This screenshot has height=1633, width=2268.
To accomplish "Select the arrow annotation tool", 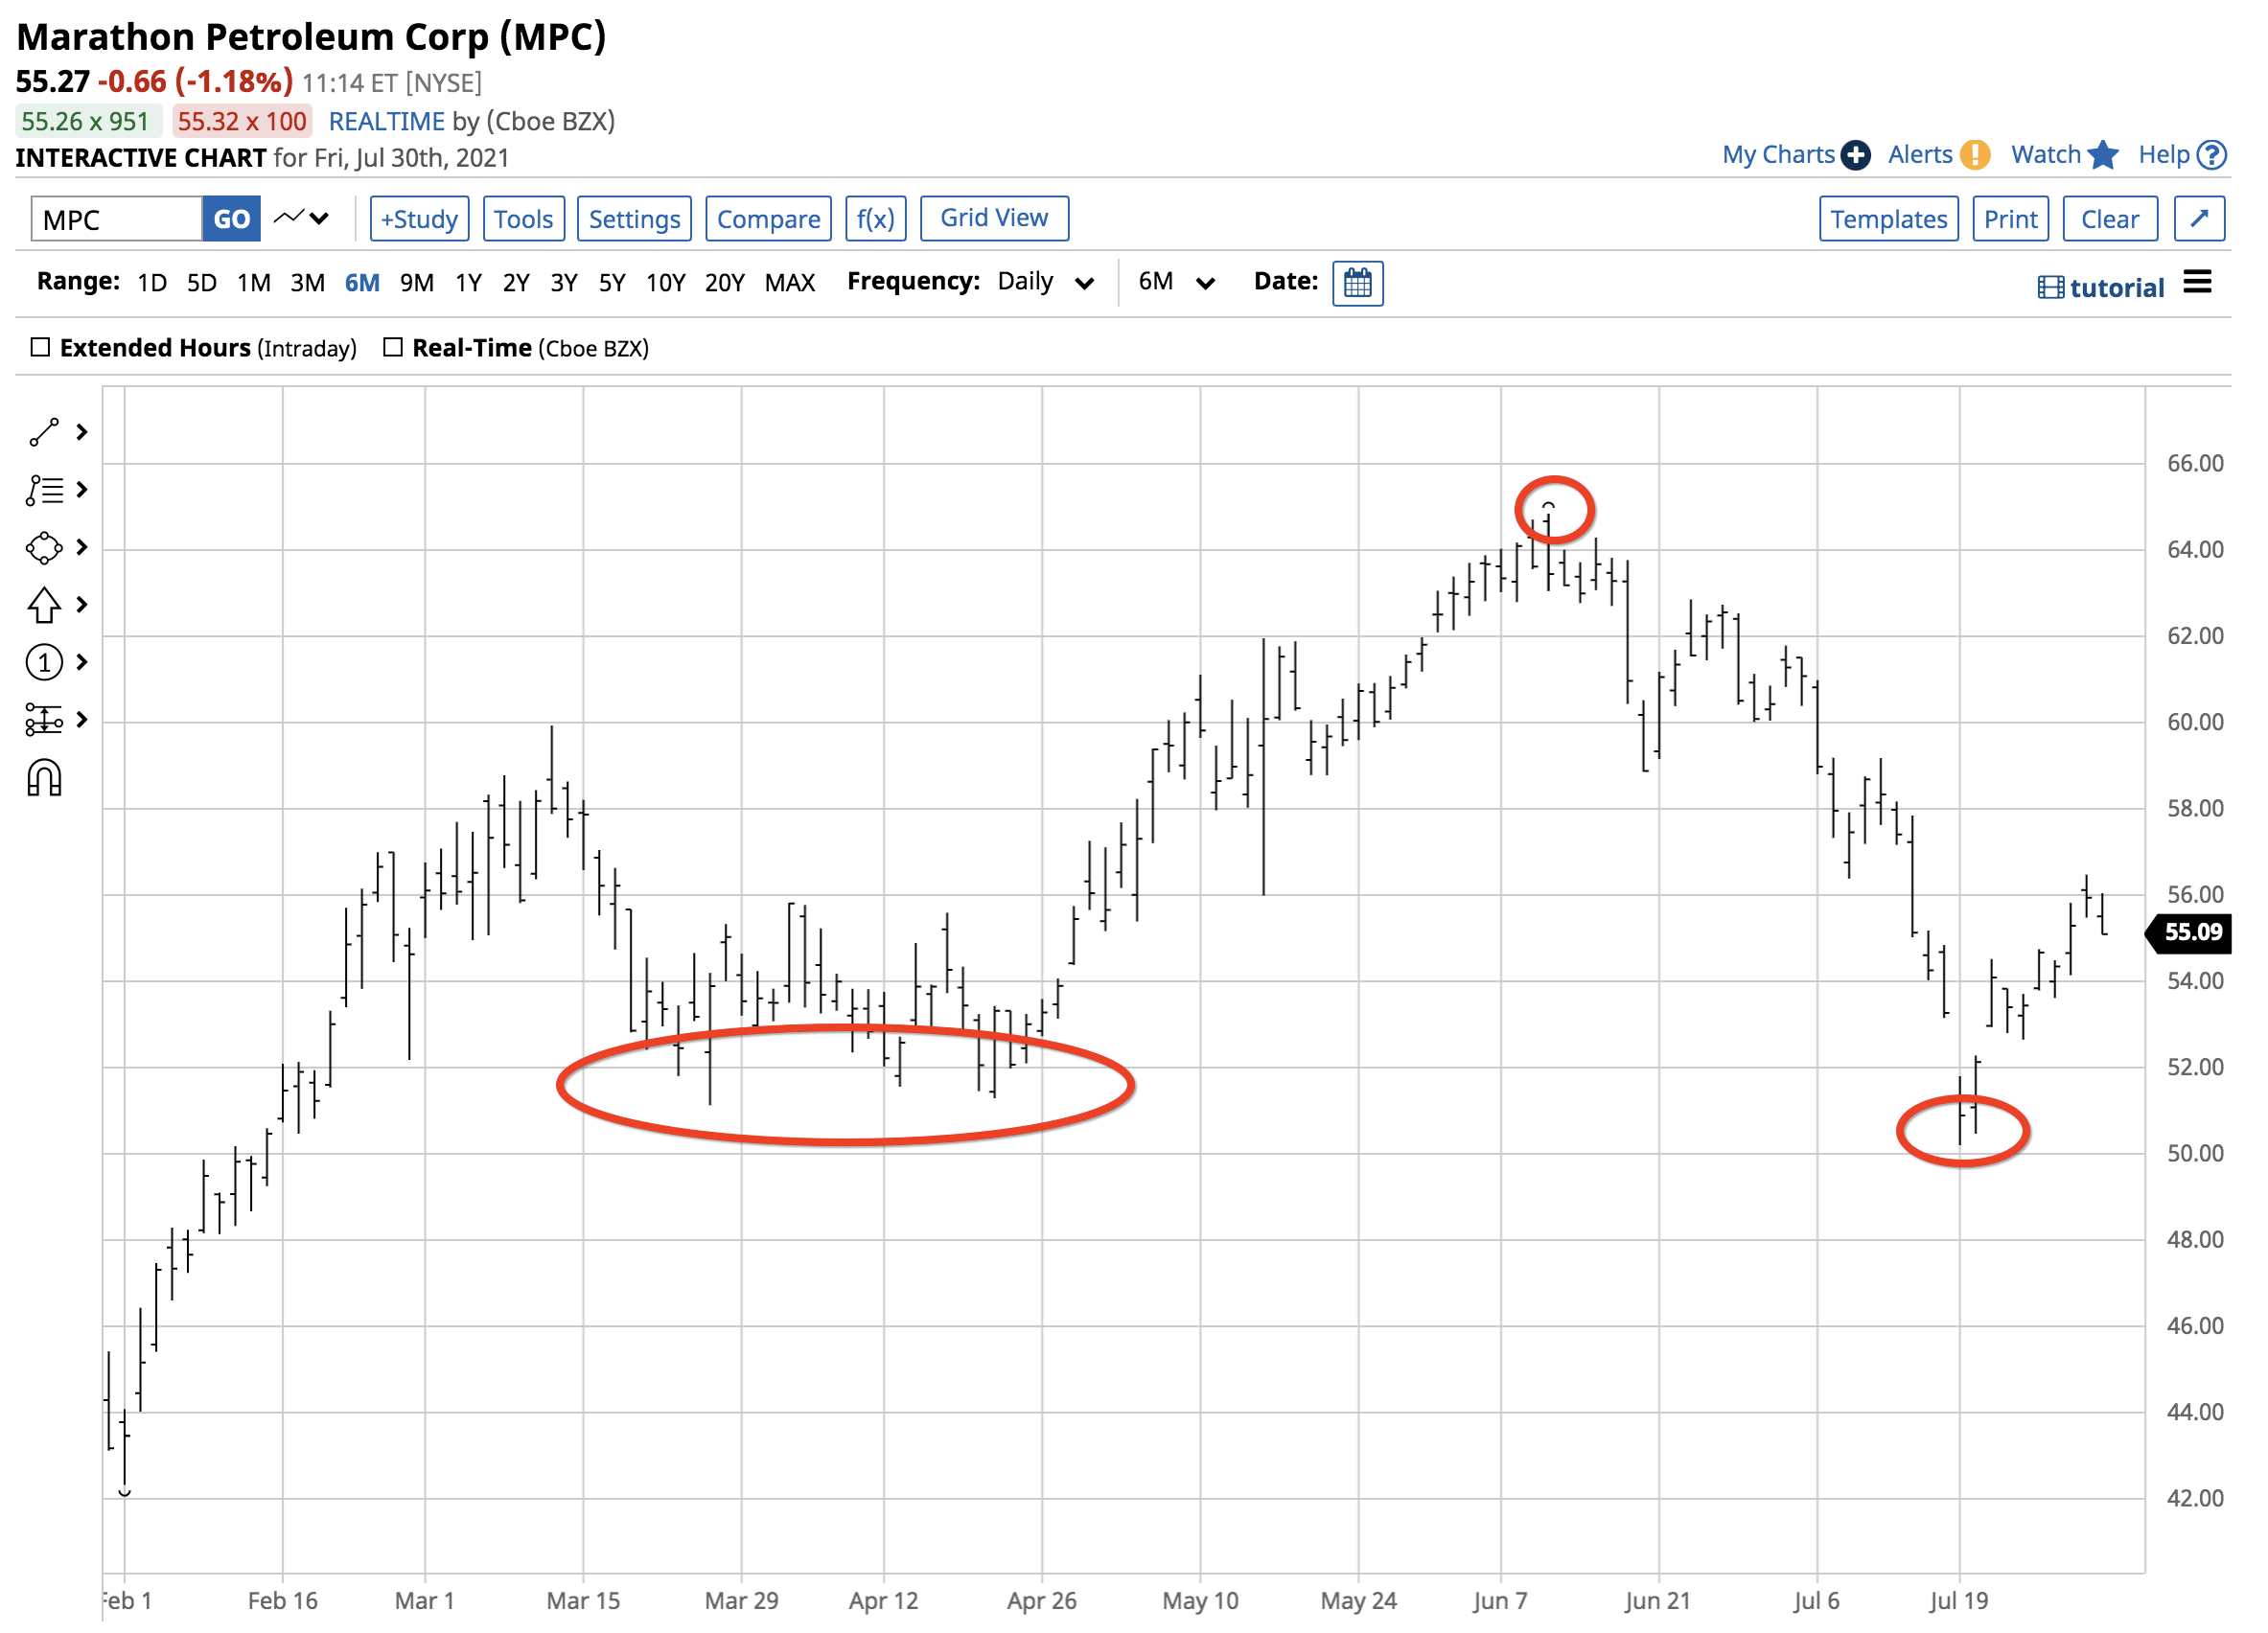I will (x=44, y=604).
